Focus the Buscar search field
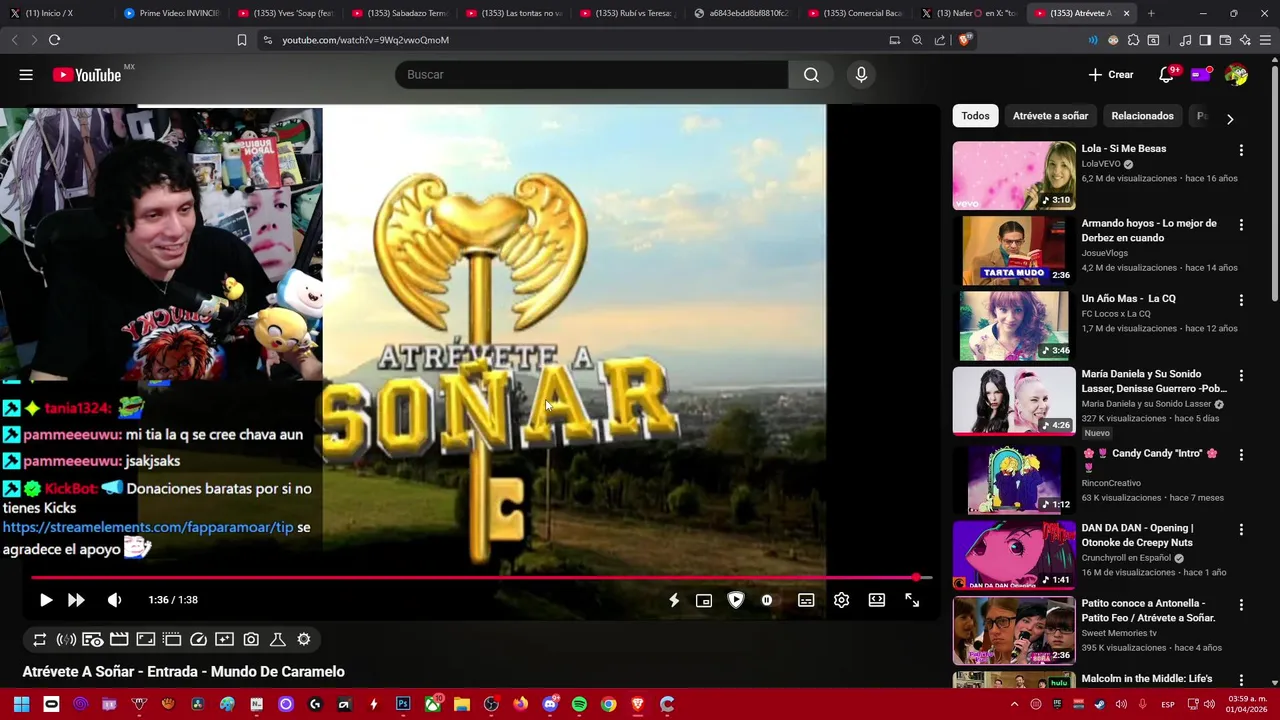The height and width of the screenshot is (720, 1280). pos(591,75)
